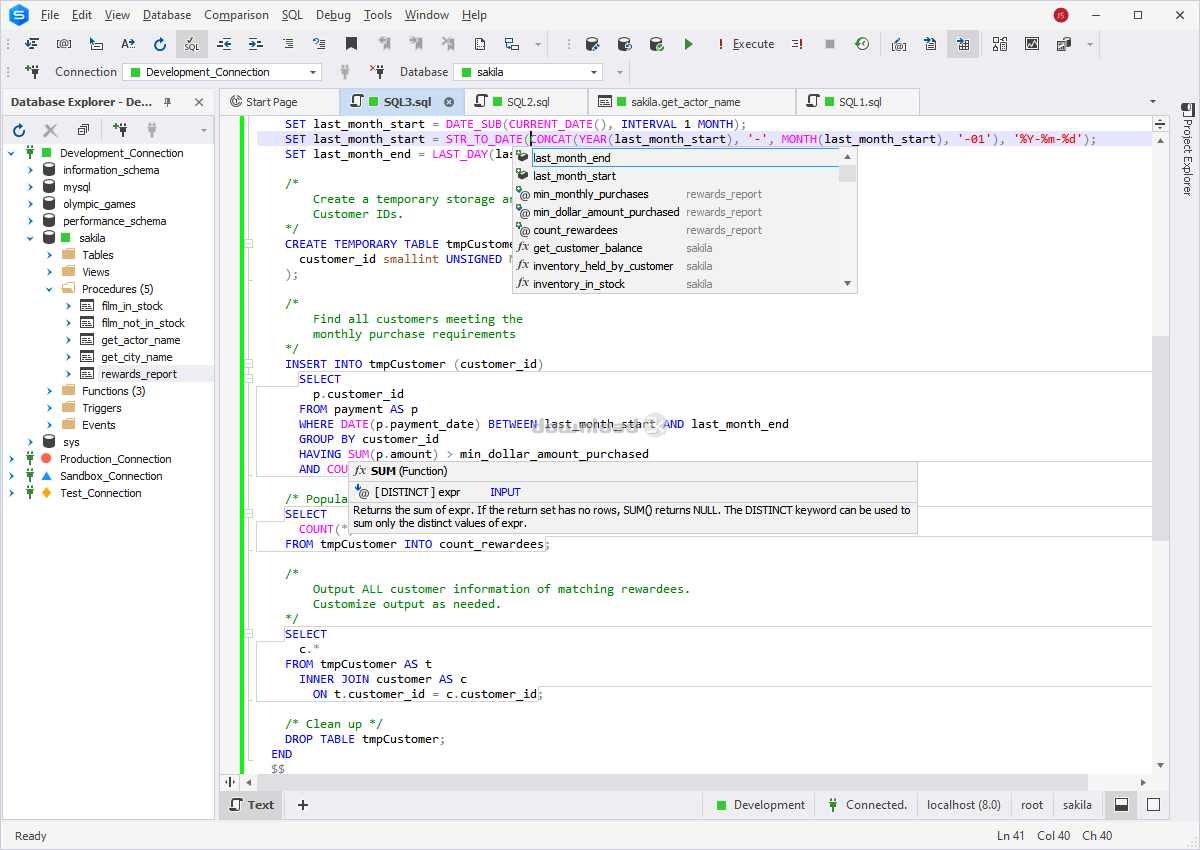Expand the Functions (3) folder
The height and width of the screenshot is (850, 1200).
49,391
